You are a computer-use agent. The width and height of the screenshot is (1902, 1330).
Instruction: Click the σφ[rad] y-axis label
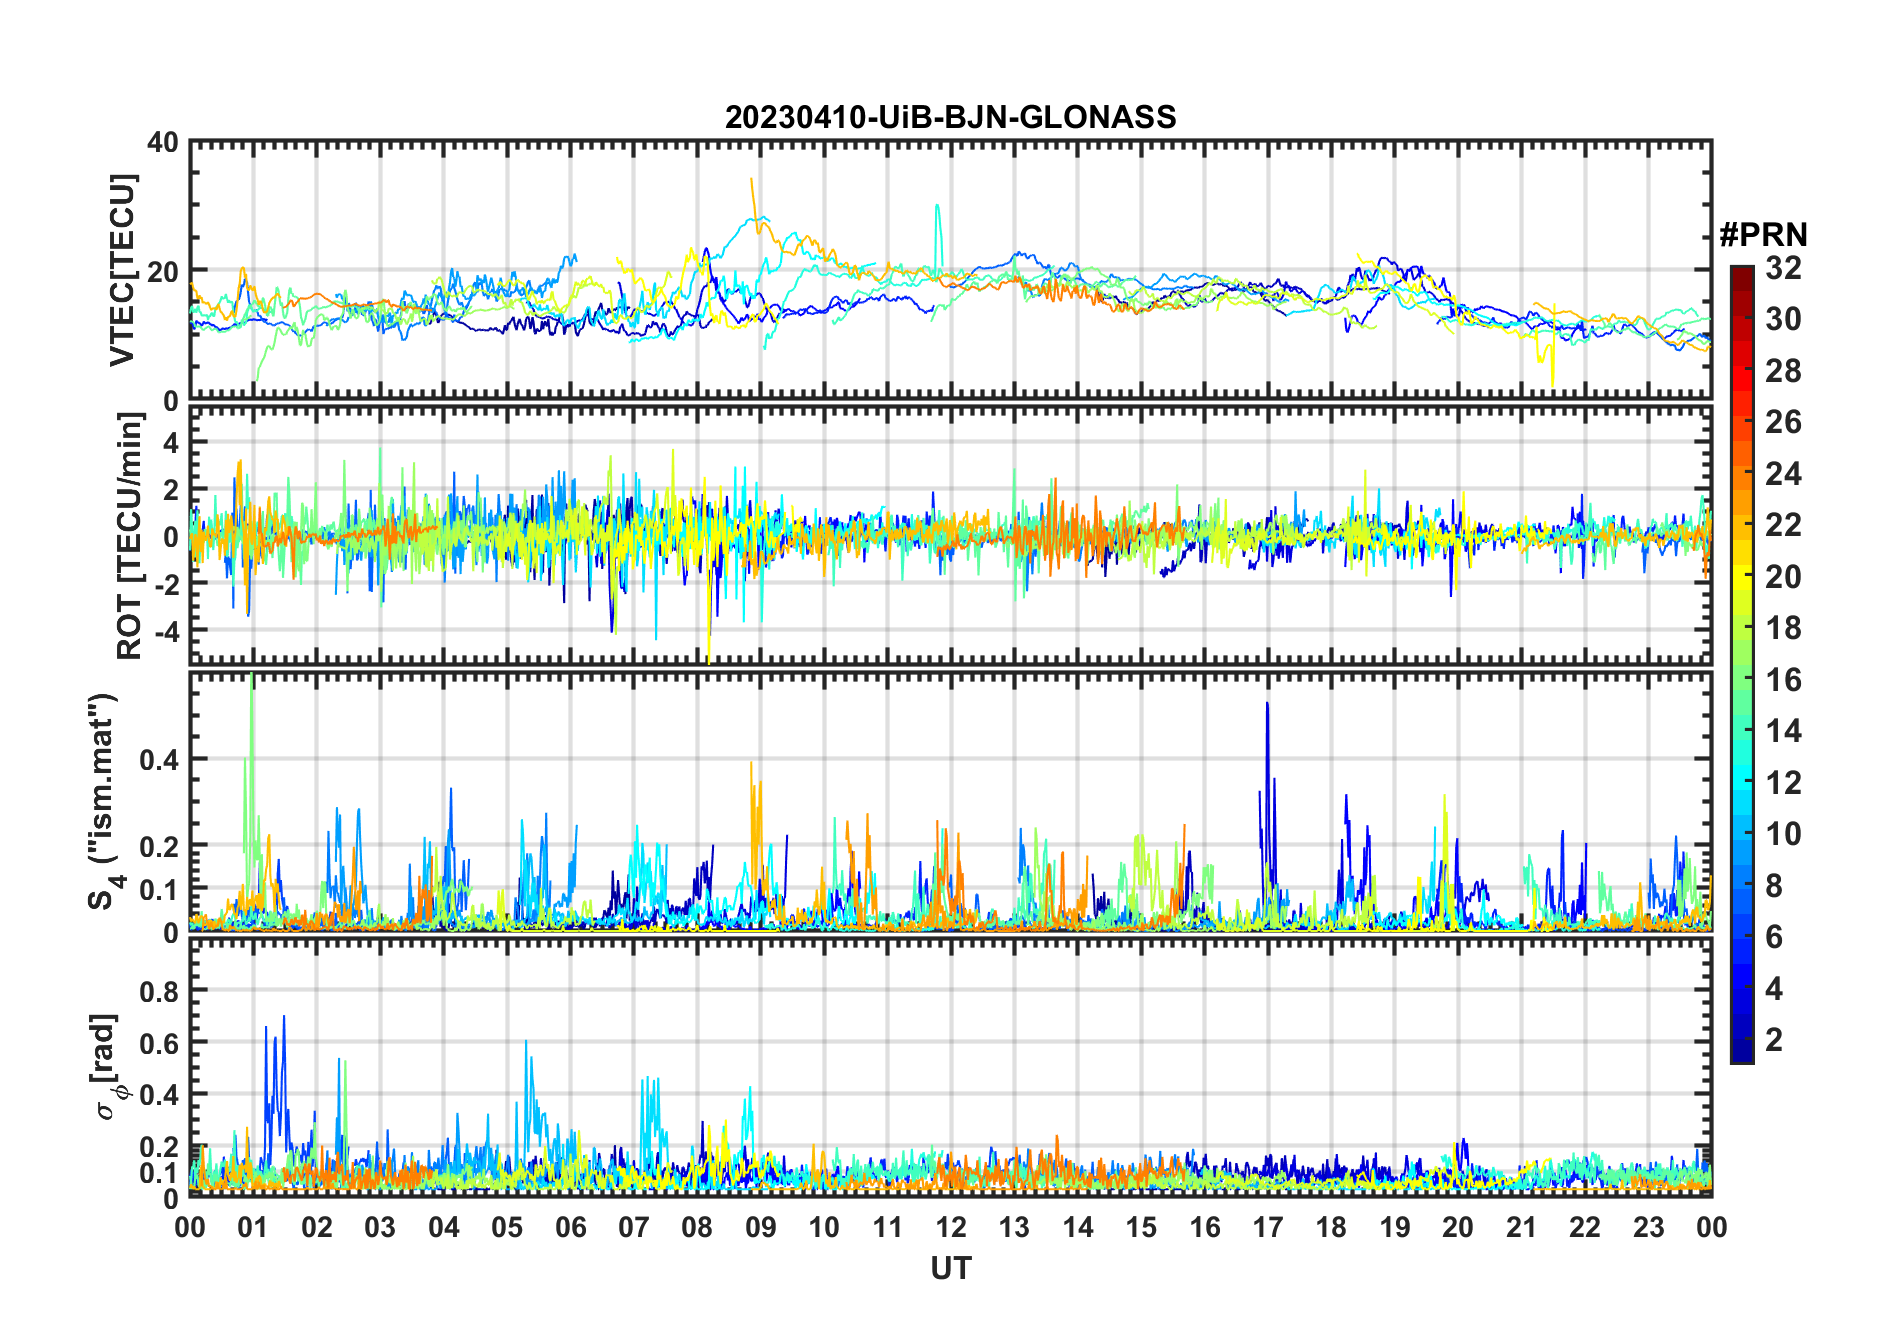click(108, 1066)
